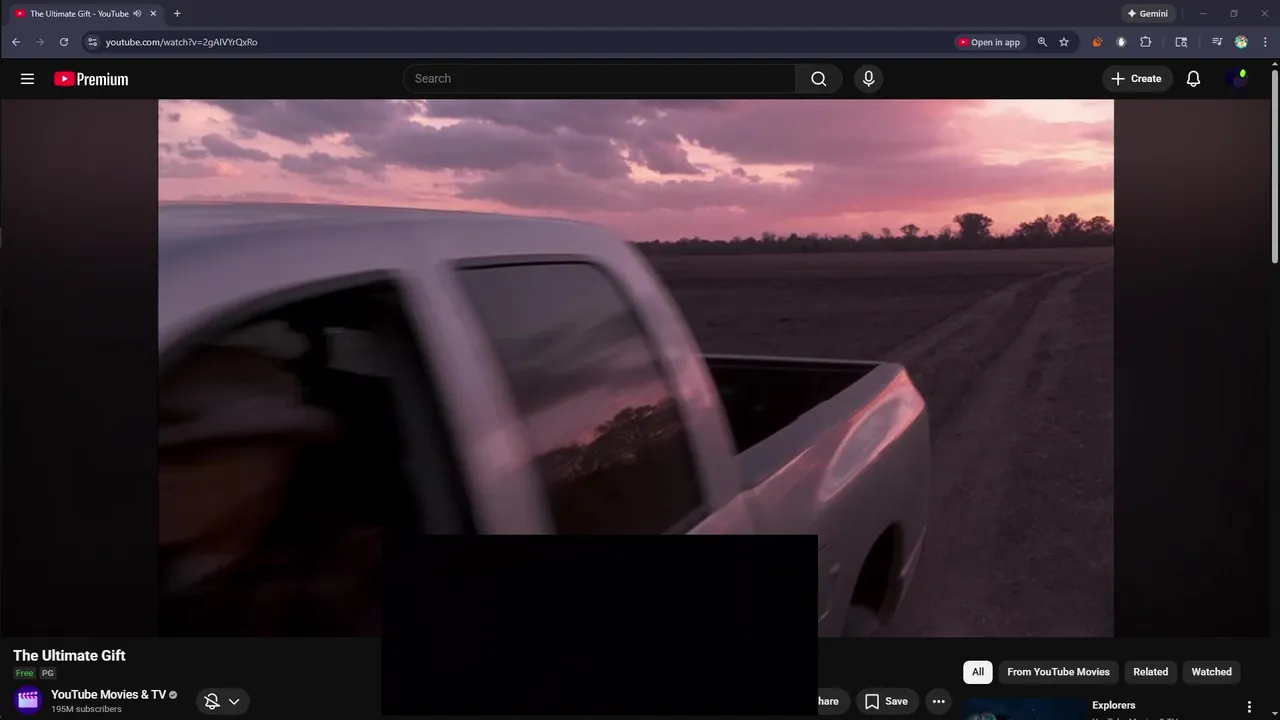Click the browser forward arrow
This screenshot has width=1280, height=720.
pos(40,42)
